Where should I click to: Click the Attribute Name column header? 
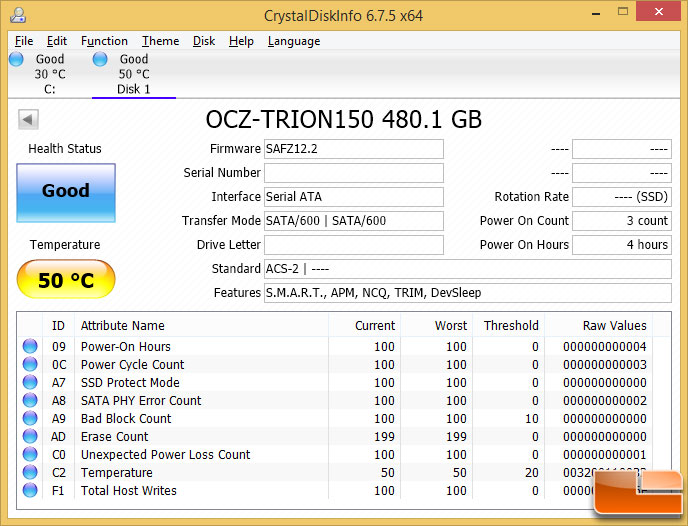[x=201, y=326]
